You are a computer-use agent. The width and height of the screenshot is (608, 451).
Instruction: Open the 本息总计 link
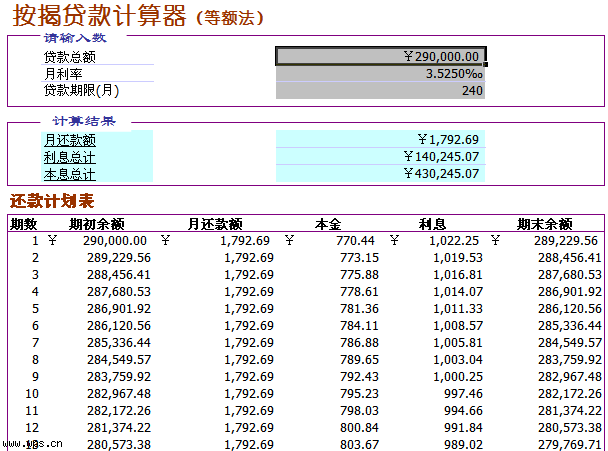(70, 174)
